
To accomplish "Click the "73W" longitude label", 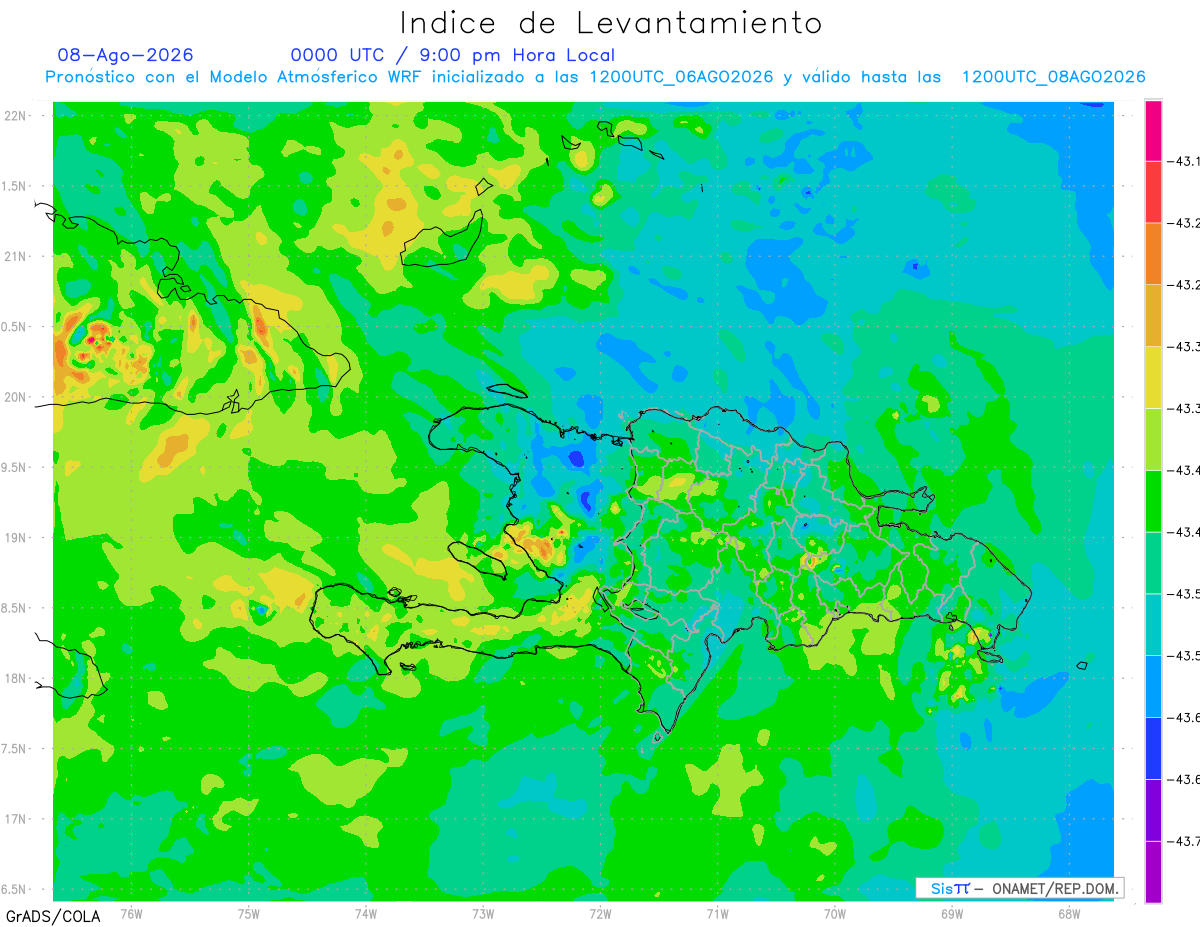I will click(483, 914).
